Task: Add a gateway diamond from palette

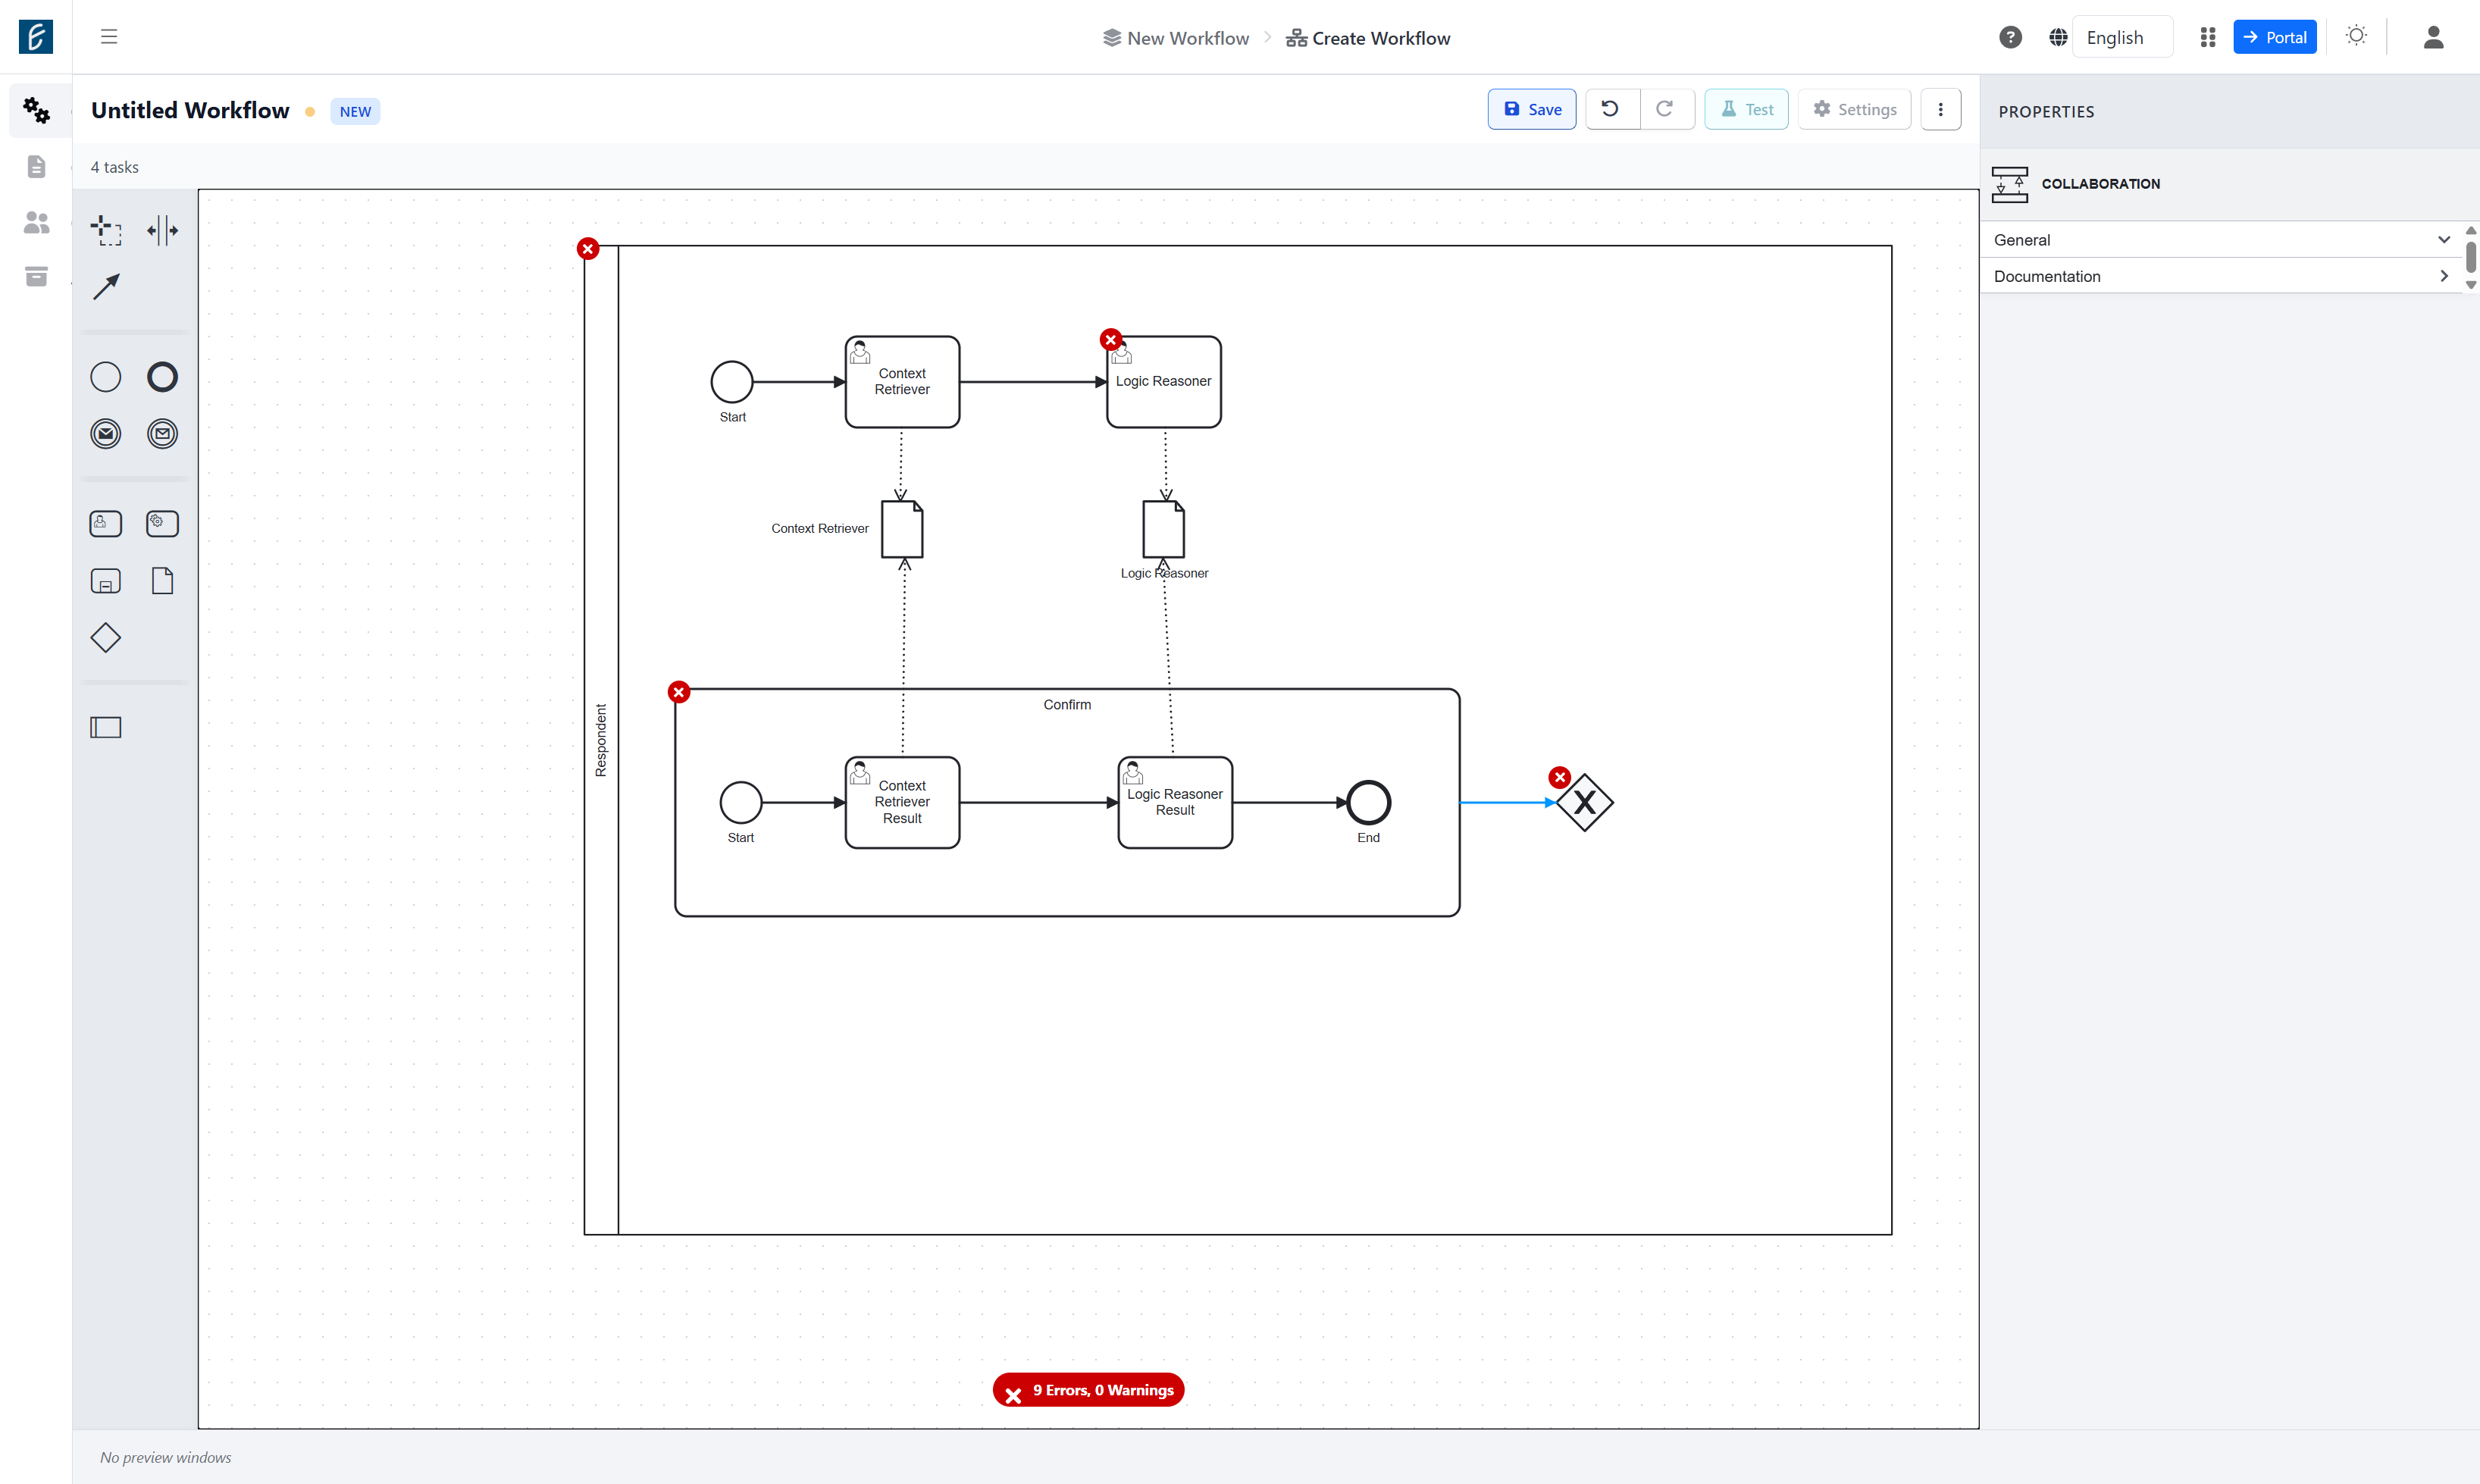Action: click(106, 638)
